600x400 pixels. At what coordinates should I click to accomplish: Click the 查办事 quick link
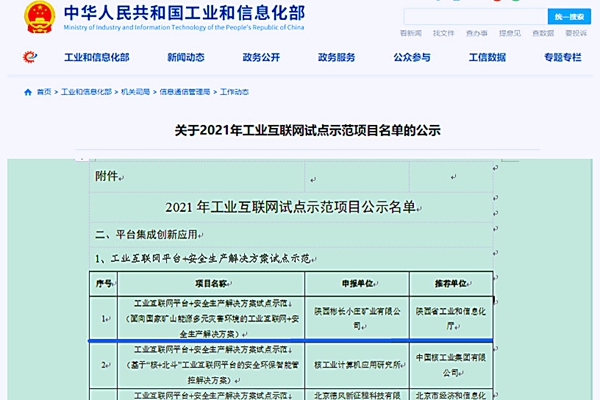tap(477, 33)
